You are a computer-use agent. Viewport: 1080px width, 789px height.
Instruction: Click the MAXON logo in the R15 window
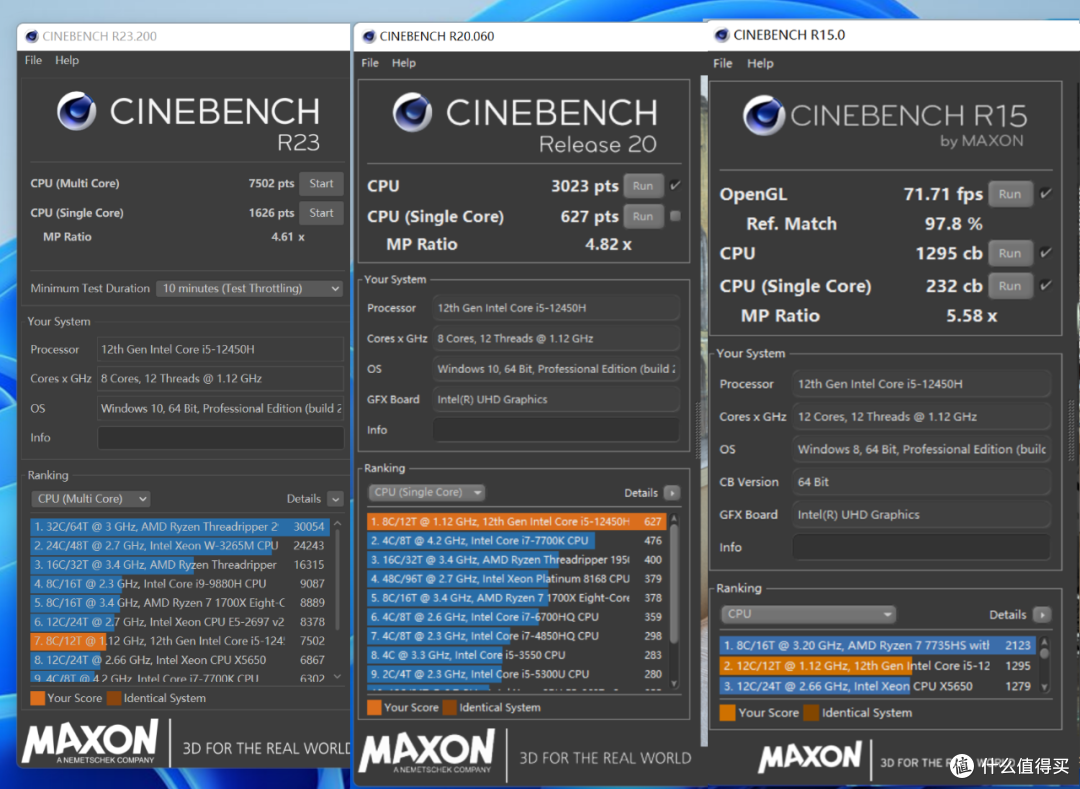point(810,757)
